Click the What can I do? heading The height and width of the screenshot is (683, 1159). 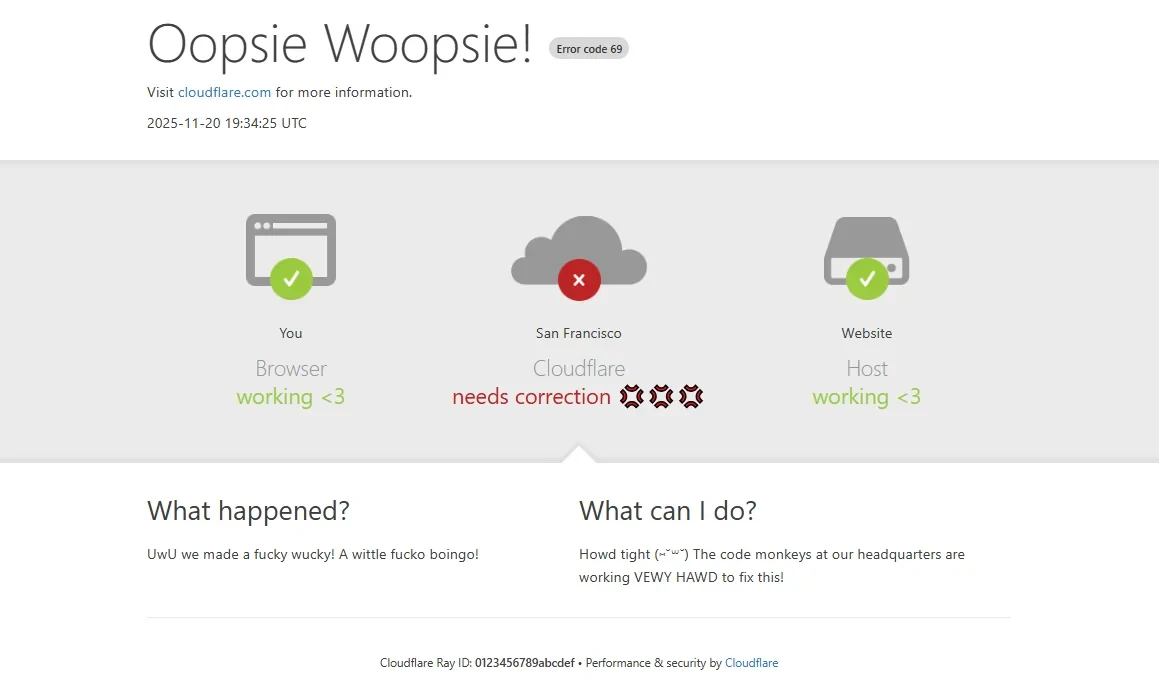[667, 511]
